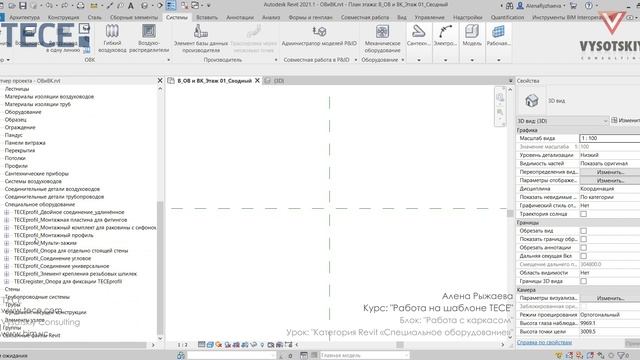Open the Главная модель dropdown in status bar

pyautogui.click(x=364, y=356)
